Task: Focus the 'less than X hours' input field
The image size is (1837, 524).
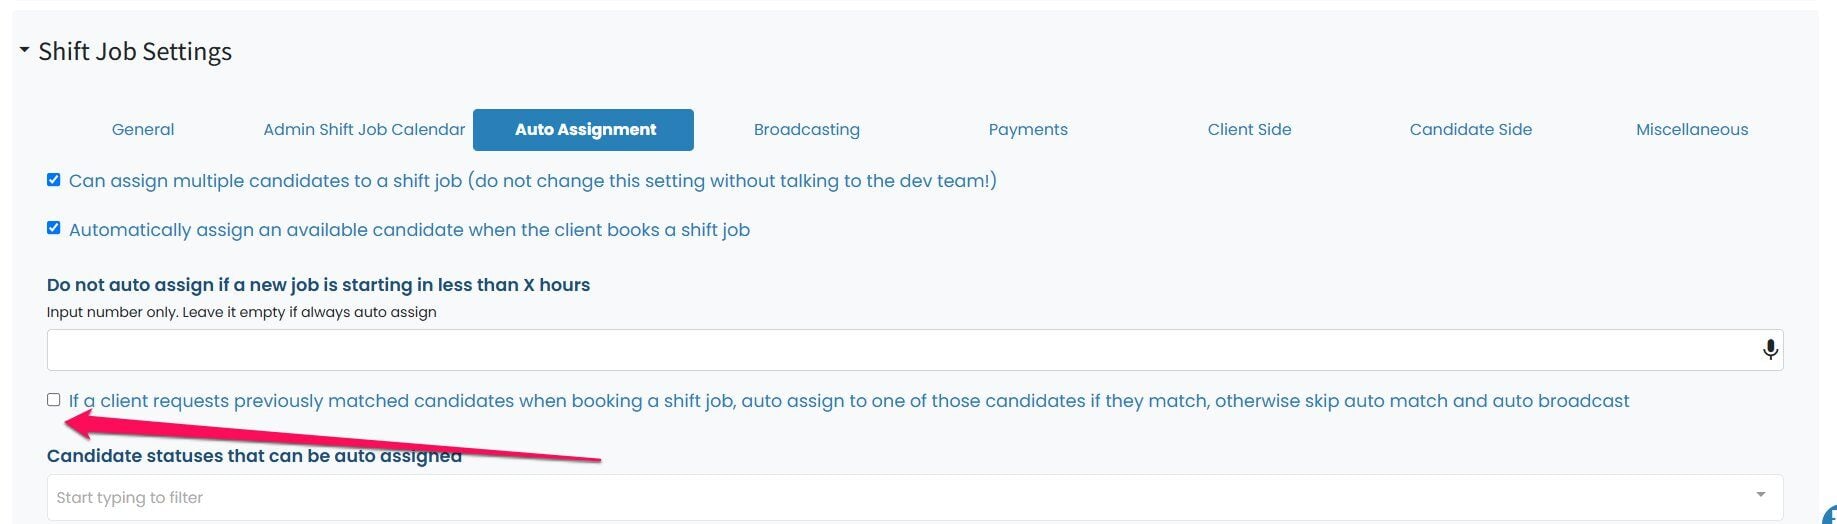Action: click(x=900, y=350)
